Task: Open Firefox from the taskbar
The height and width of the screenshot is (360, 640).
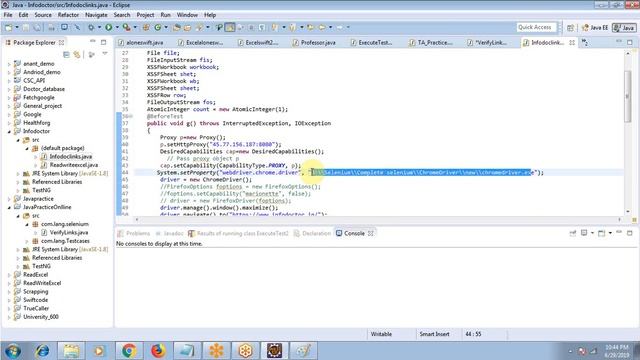Action: pos(158,351)
